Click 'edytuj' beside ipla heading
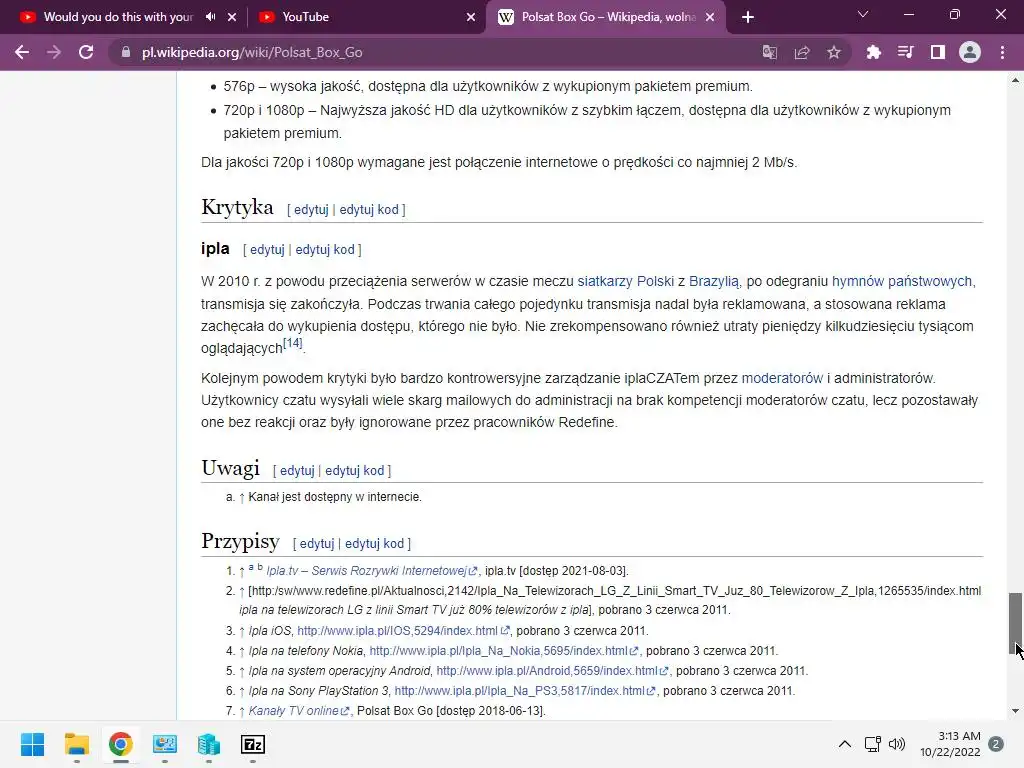1024x768 pixels. point(267,249)
